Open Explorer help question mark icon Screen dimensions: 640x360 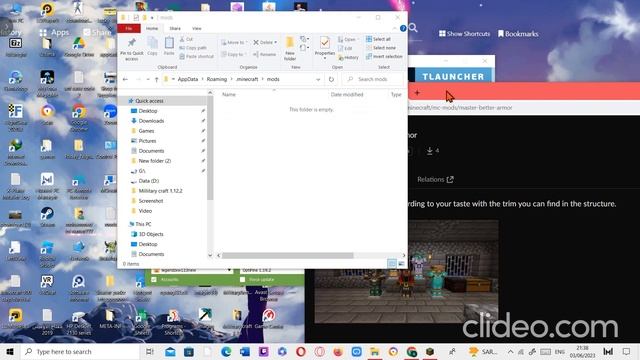403,28
